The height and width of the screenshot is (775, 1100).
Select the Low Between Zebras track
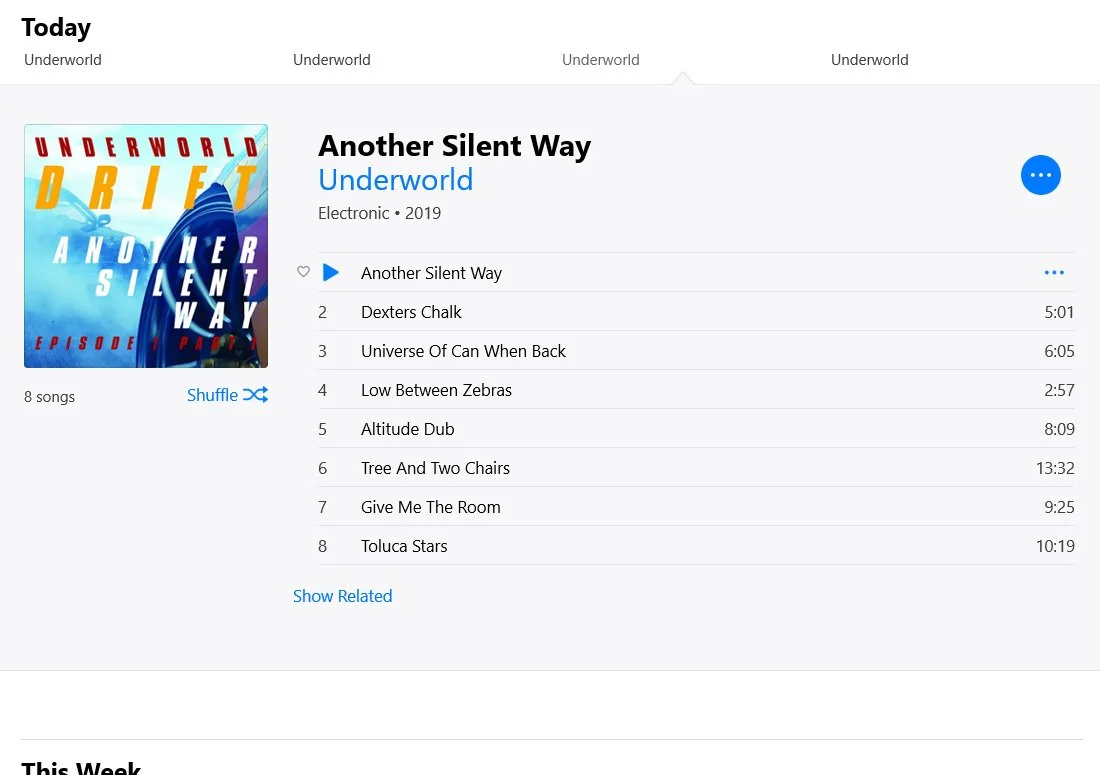point(696,390)
